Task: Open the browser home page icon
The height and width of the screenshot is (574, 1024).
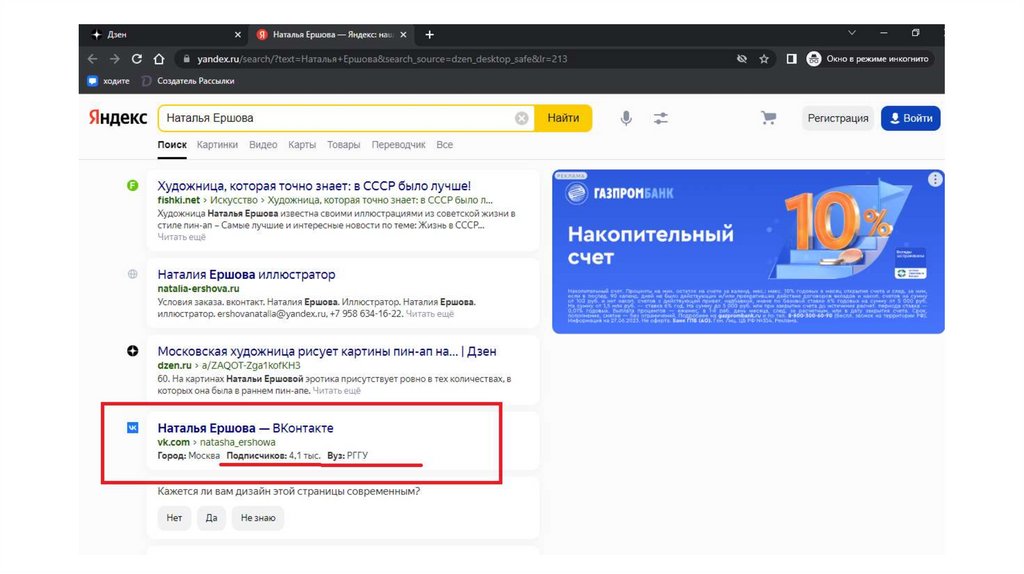Action: click(x=159, y=59)
